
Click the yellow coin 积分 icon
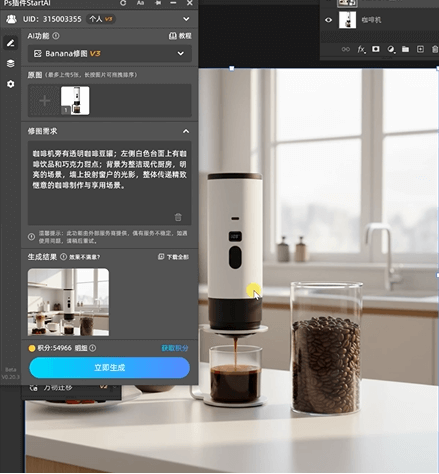[32, 348]
